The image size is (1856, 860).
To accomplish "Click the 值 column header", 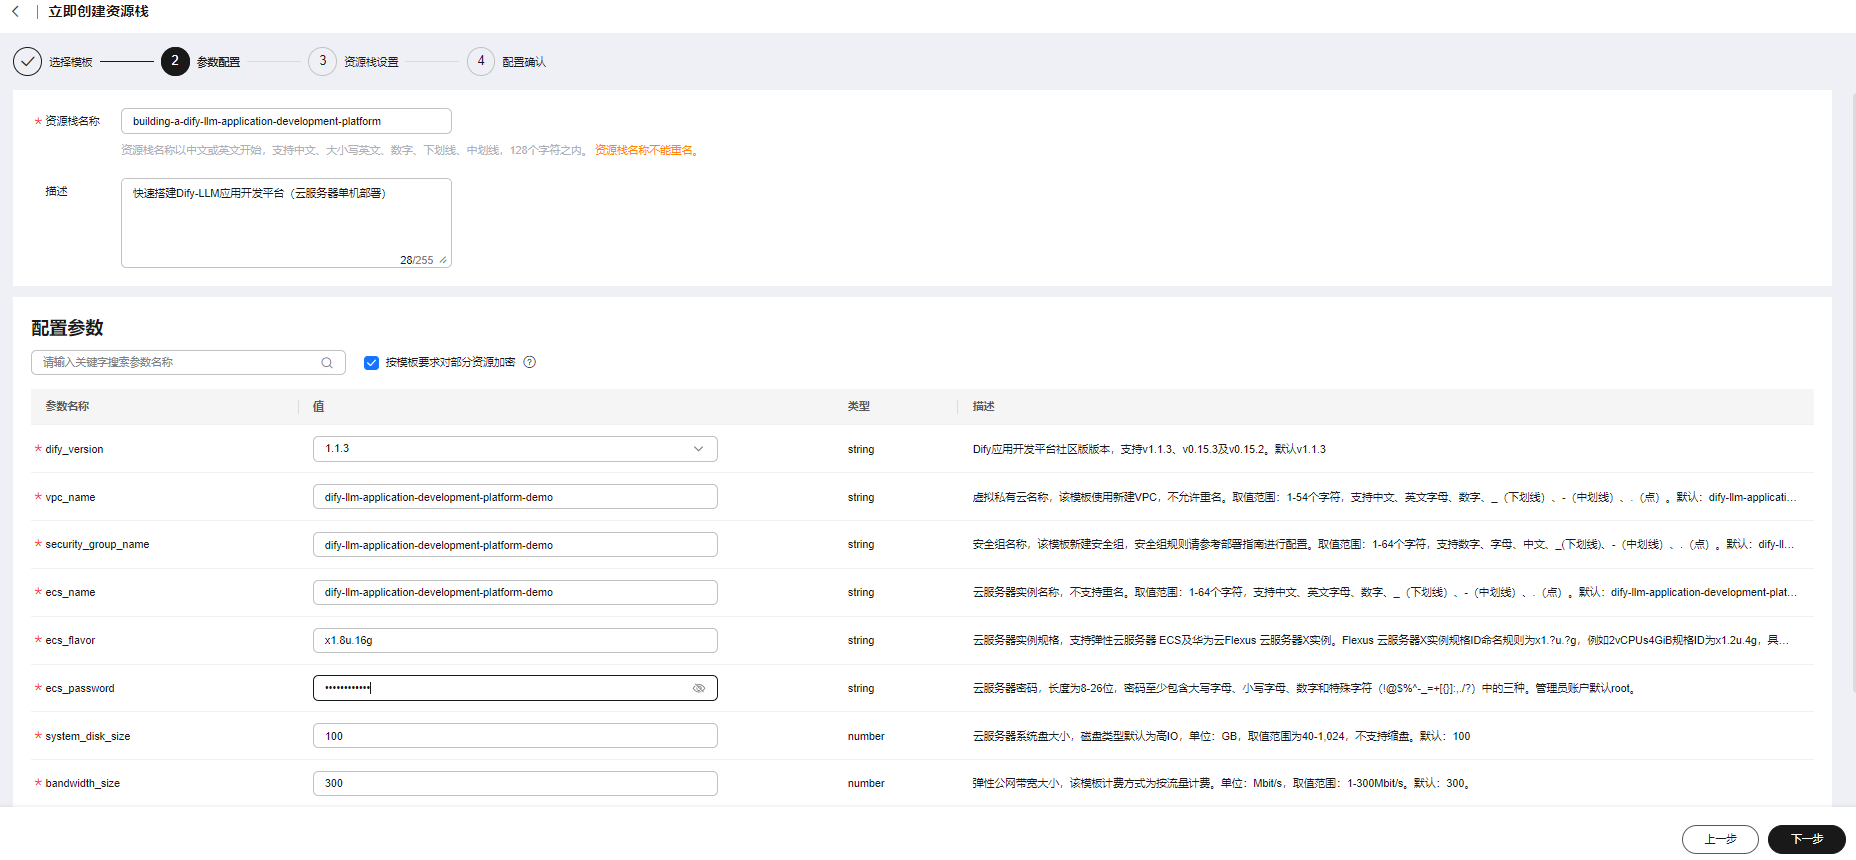I will tap(318, 406).
